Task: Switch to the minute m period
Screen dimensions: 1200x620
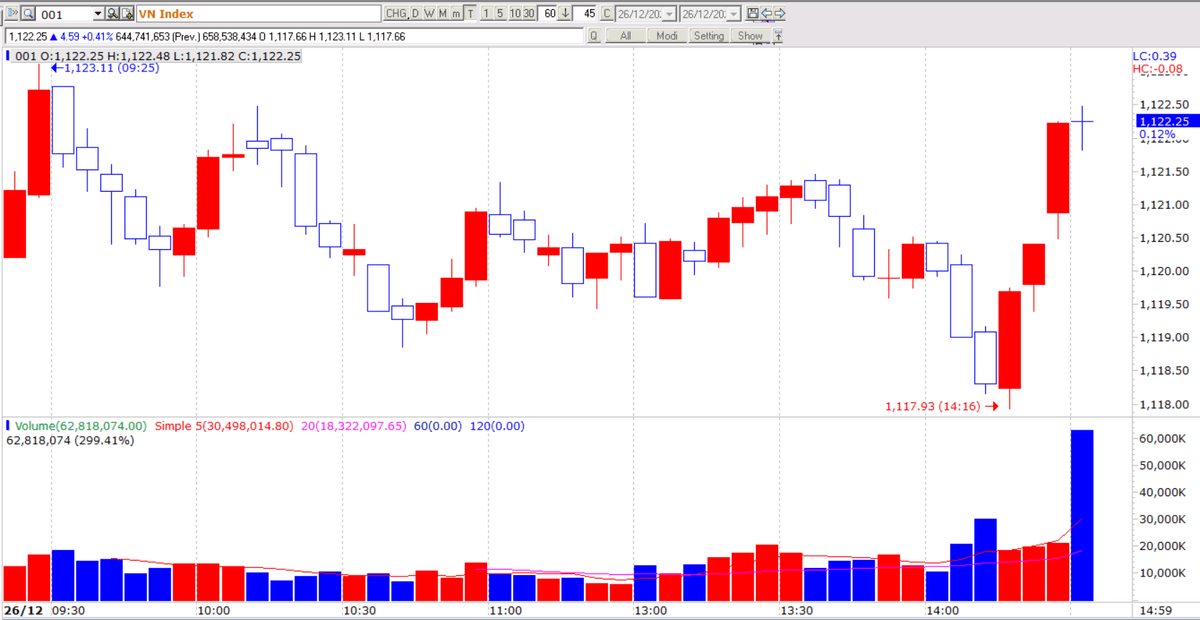Action: [455, 14]
